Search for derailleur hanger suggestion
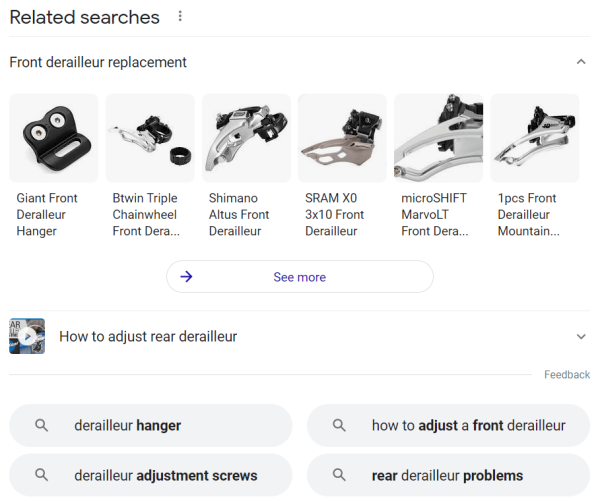 [151, 425]
